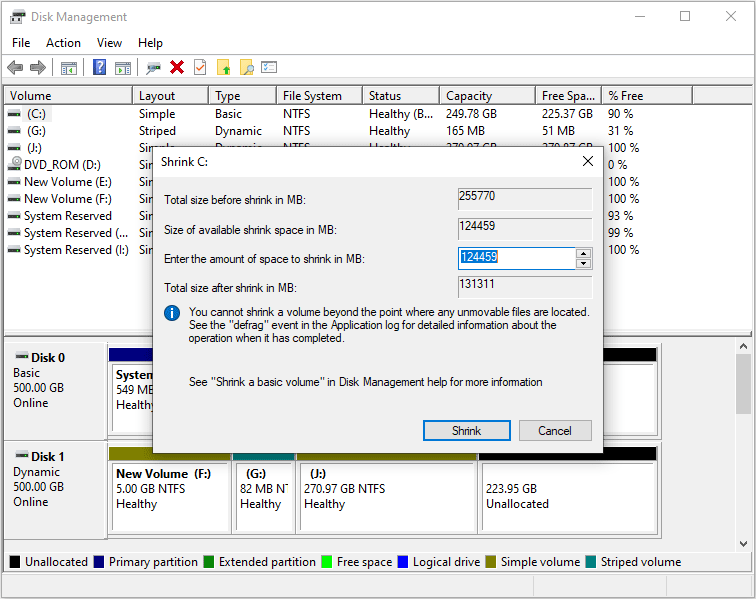Open the Action menu
This screenshot has height=599, width=756.
[x=63, y=43]
